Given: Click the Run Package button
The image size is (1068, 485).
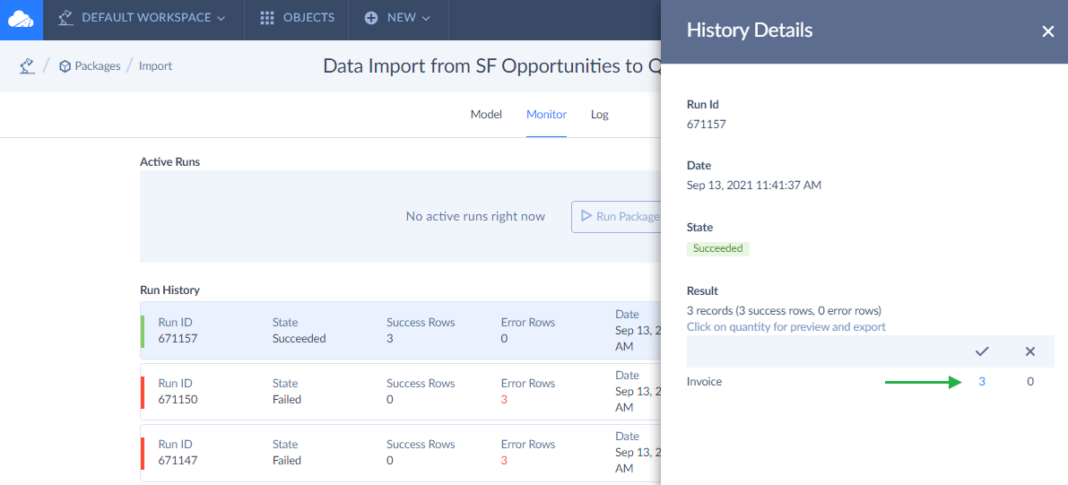Looking at the screenshot, I should pos(616,217).
